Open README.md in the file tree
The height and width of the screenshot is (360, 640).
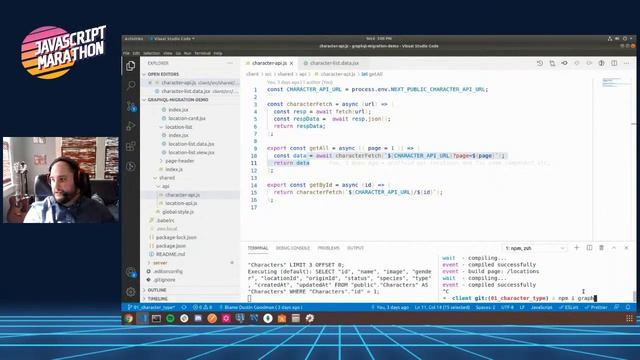(x=170, y=254)
